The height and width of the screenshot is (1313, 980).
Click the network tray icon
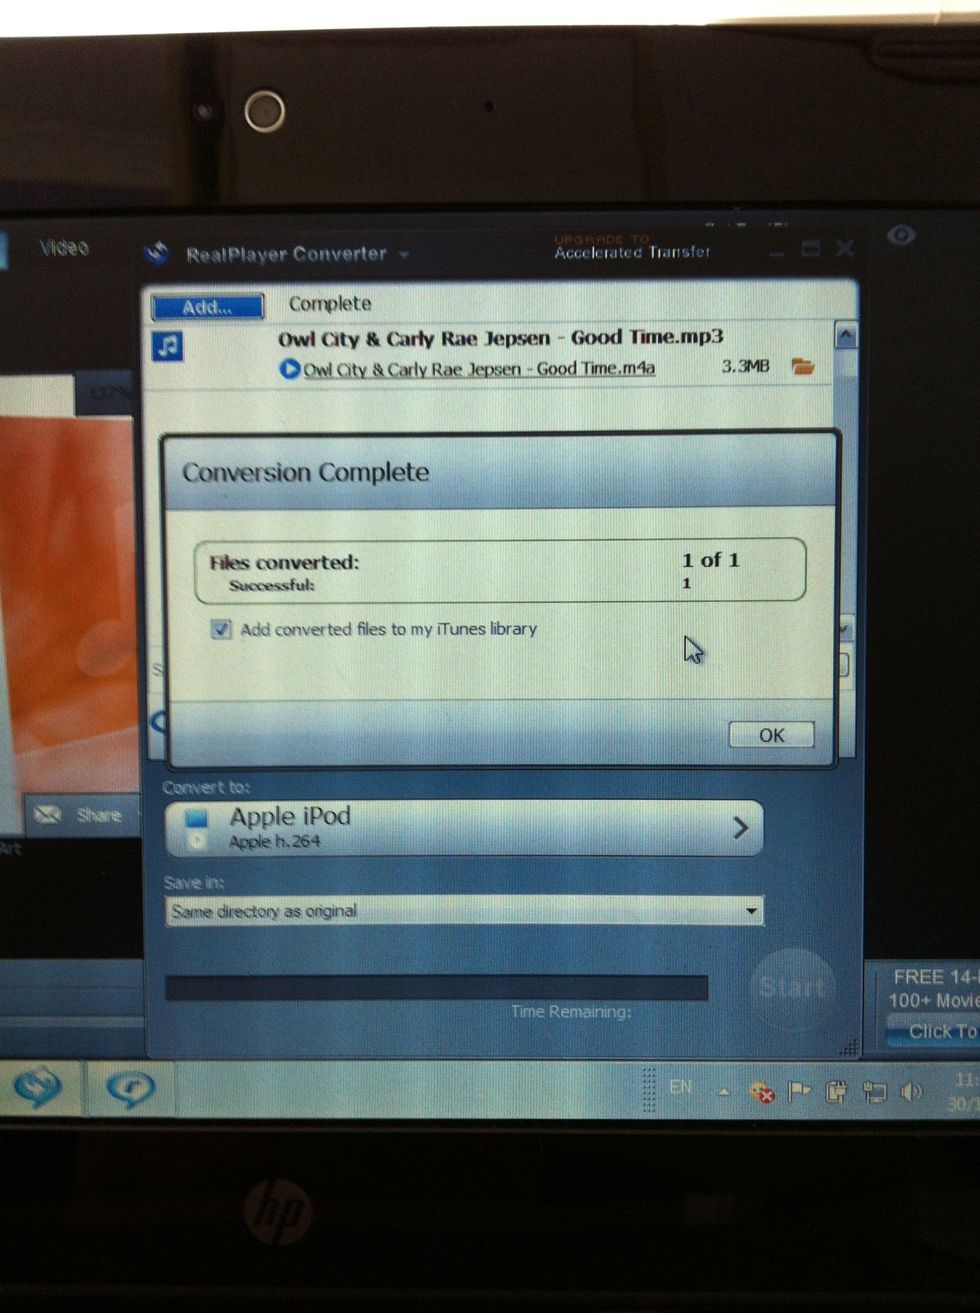coord(875,1092)
